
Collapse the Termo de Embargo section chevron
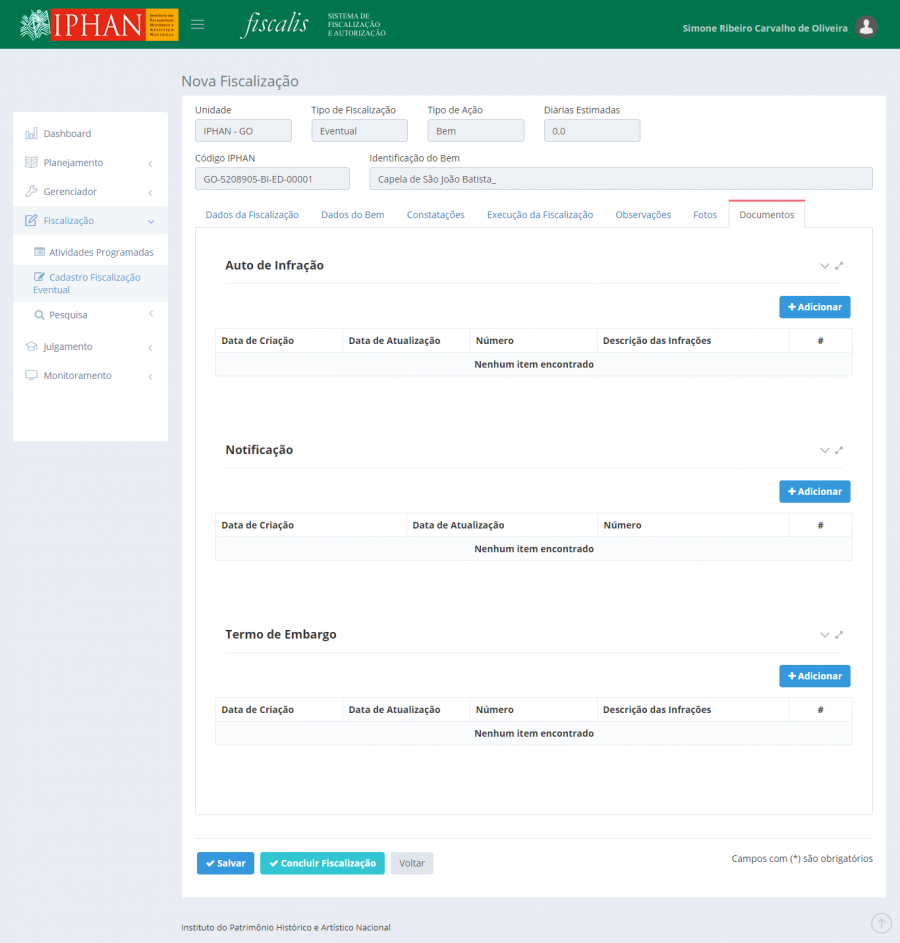click(x=824, y=635)
